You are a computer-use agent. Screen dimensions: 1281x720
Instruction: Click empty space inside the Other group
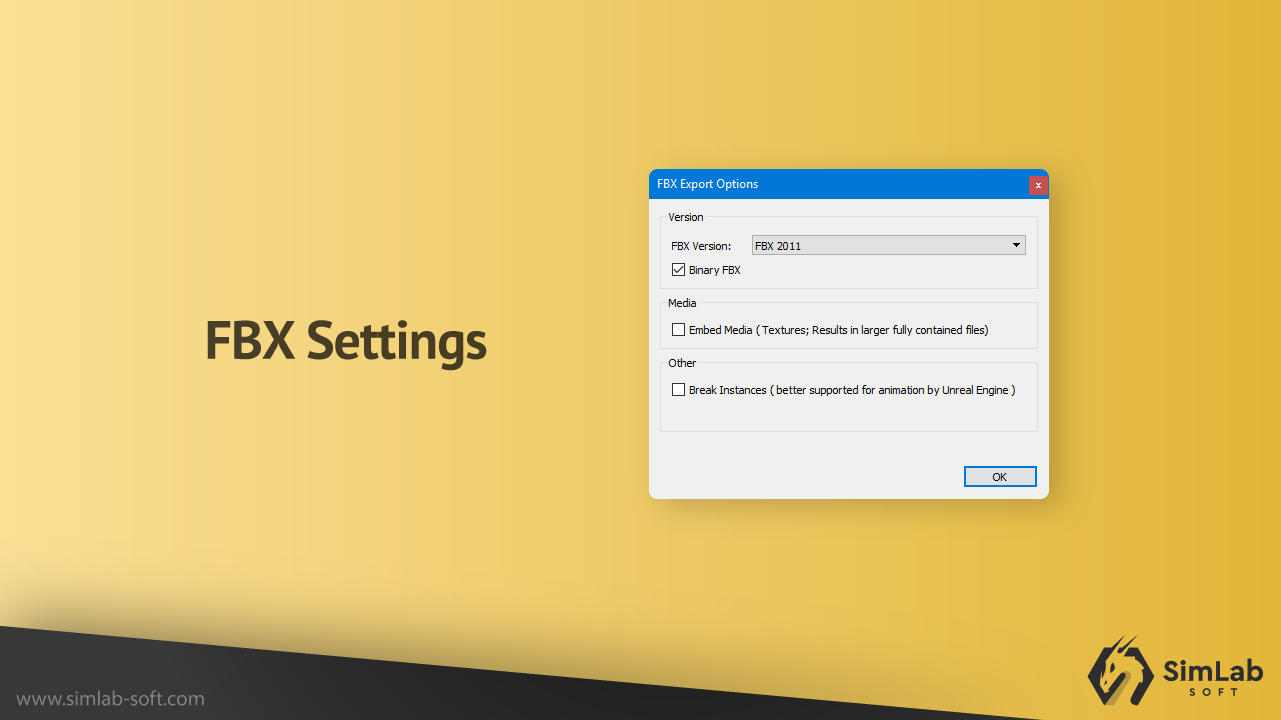pyautogui.click(x=850, y=415)
